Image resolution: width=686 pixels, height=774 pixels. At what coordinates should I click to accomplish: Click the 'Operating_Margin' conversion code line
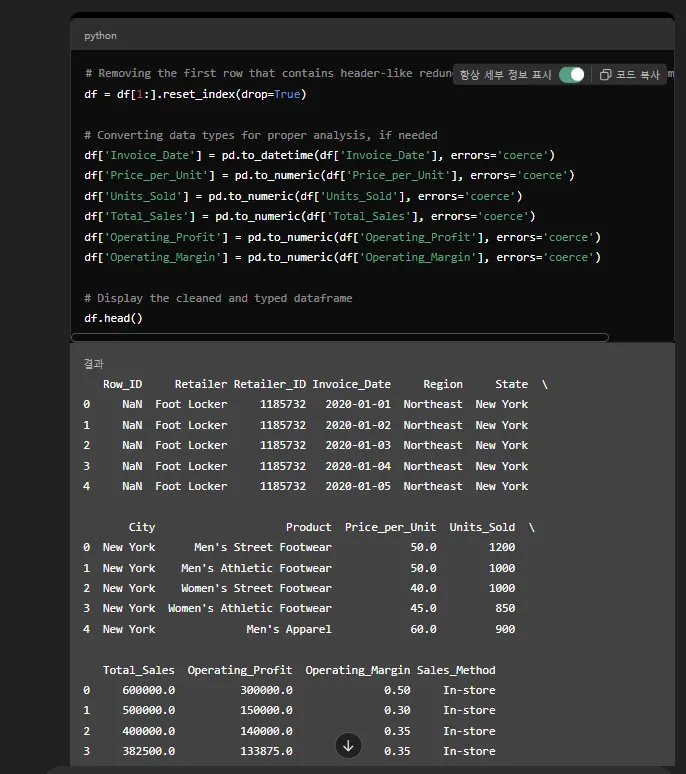tap(342, 257)
